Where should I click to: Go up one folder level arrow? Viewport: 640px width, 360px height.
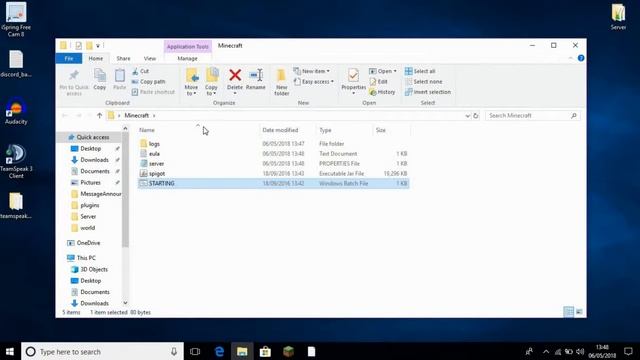99,116
